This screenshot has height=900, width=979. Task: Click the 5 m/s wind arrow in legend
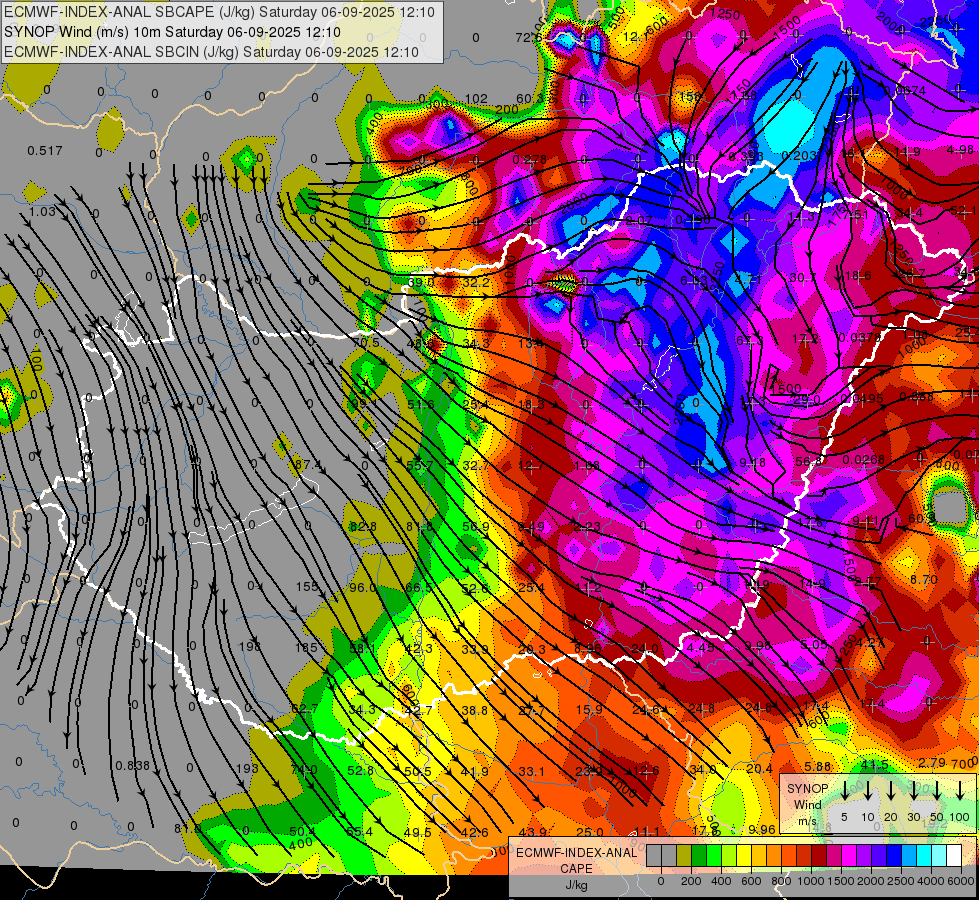pyautogui.click(x=844, y=790)
